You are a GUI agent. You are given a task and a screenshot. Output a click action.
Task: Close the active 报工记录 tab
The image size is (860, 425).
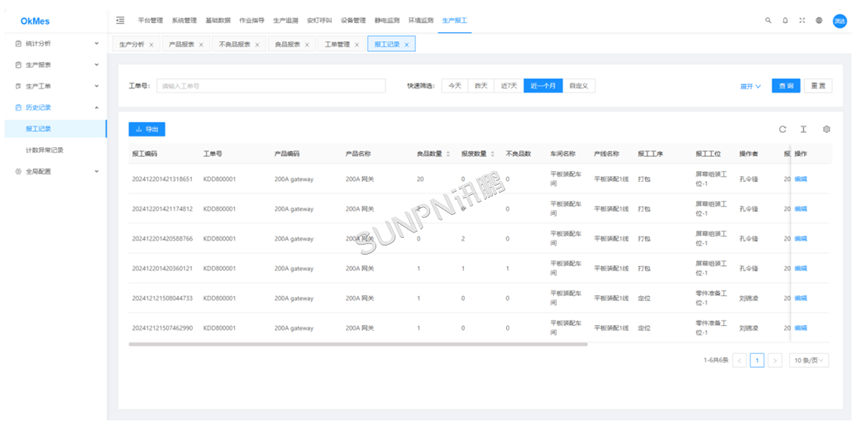tap(406, 45)
